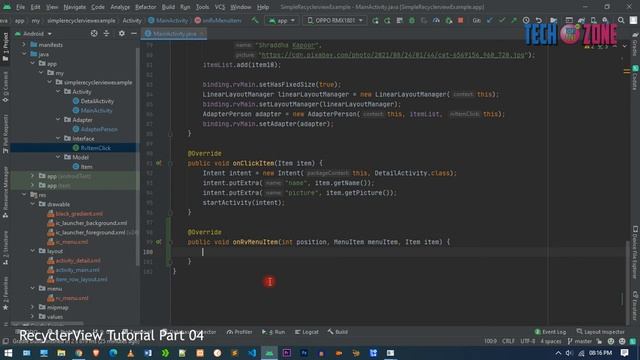Expand the manifests folder
The image size is (640, 360).
point(24,44)
